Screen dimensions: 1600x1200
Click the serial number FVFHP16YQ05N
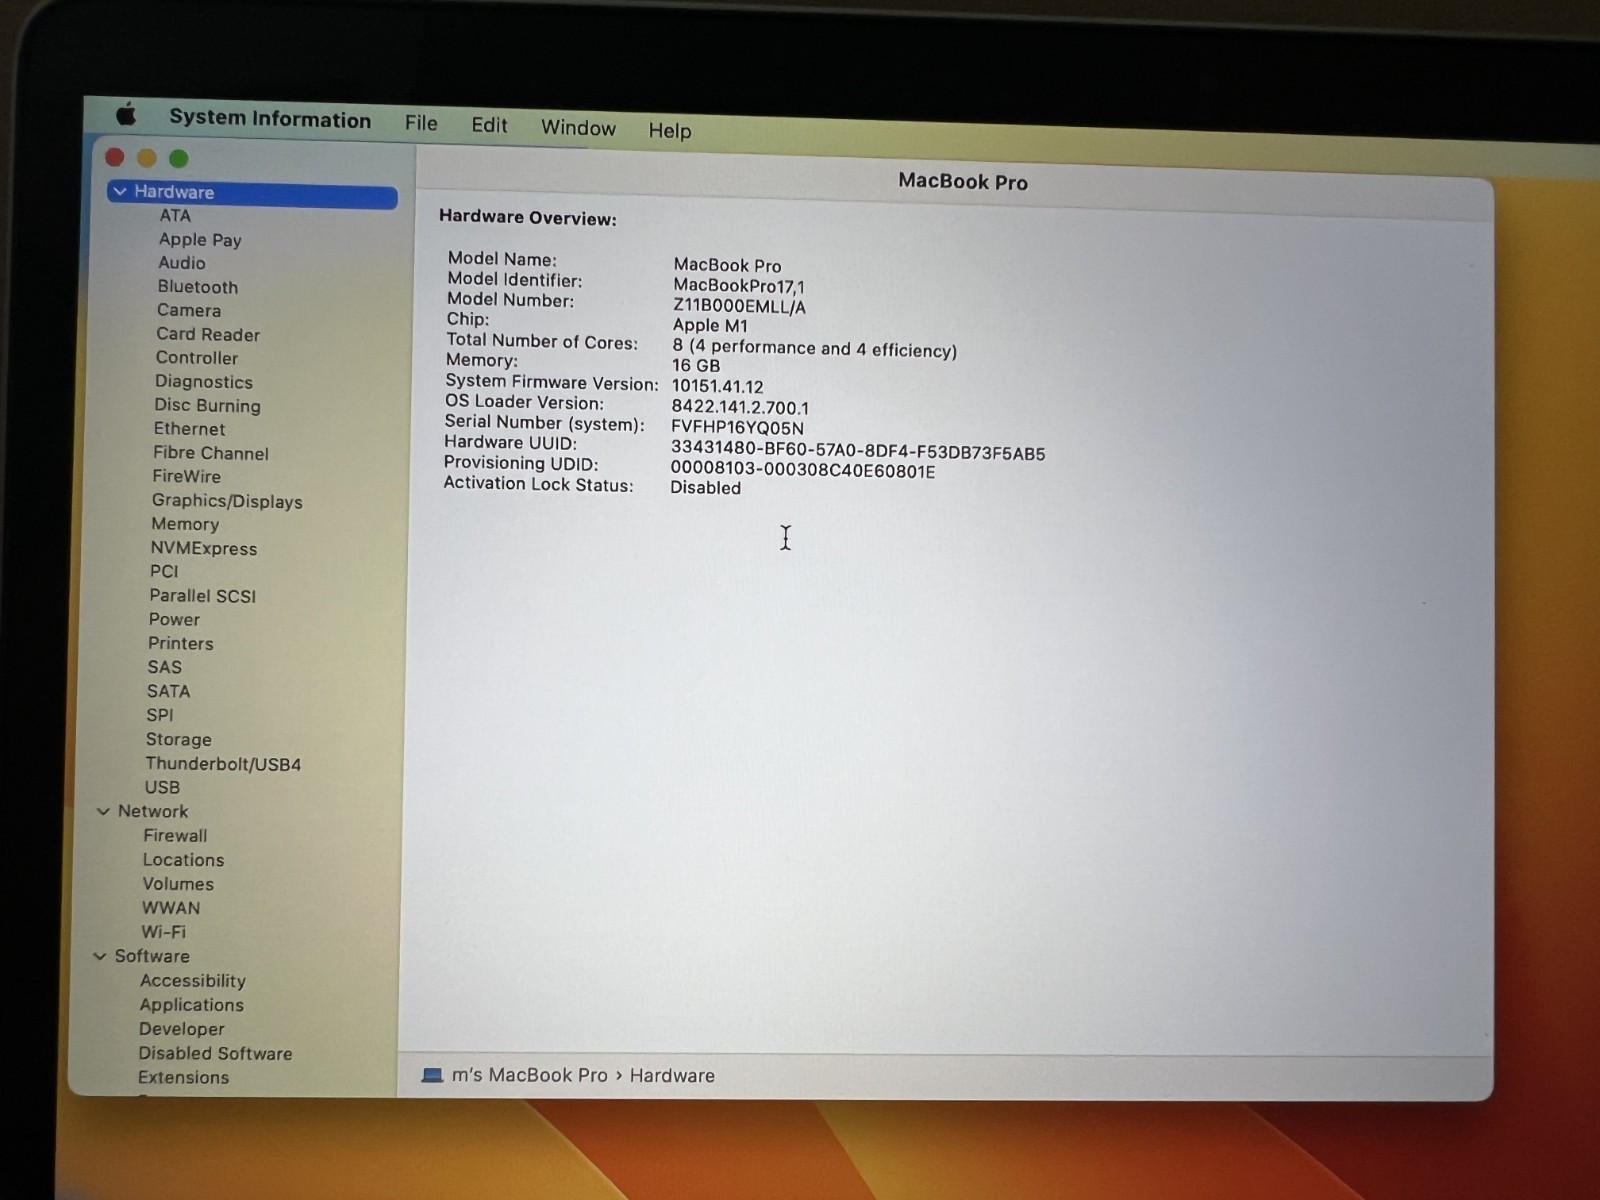coord(737,427)
